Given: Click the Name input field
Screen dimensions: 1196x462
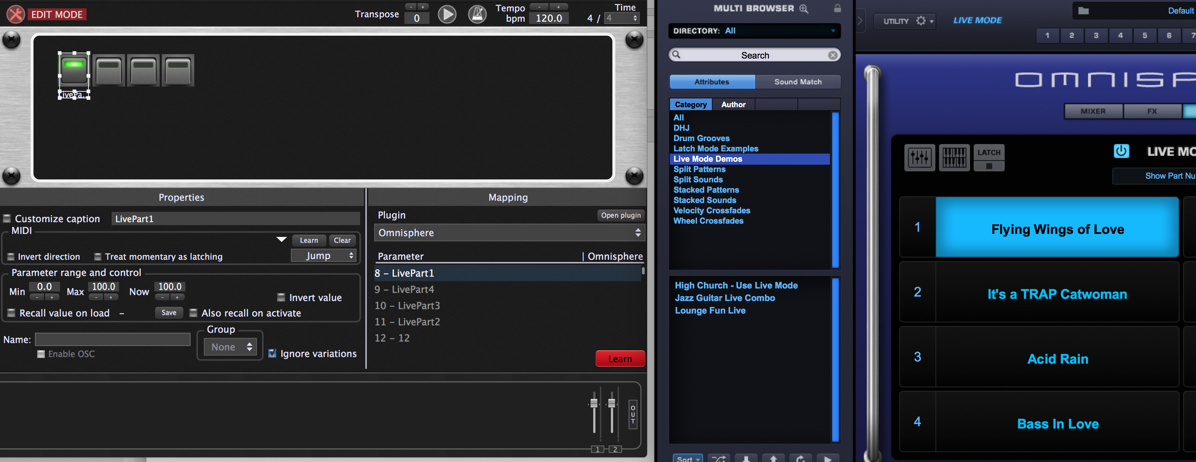Looking at the screenshot, I should coord(113,339).
